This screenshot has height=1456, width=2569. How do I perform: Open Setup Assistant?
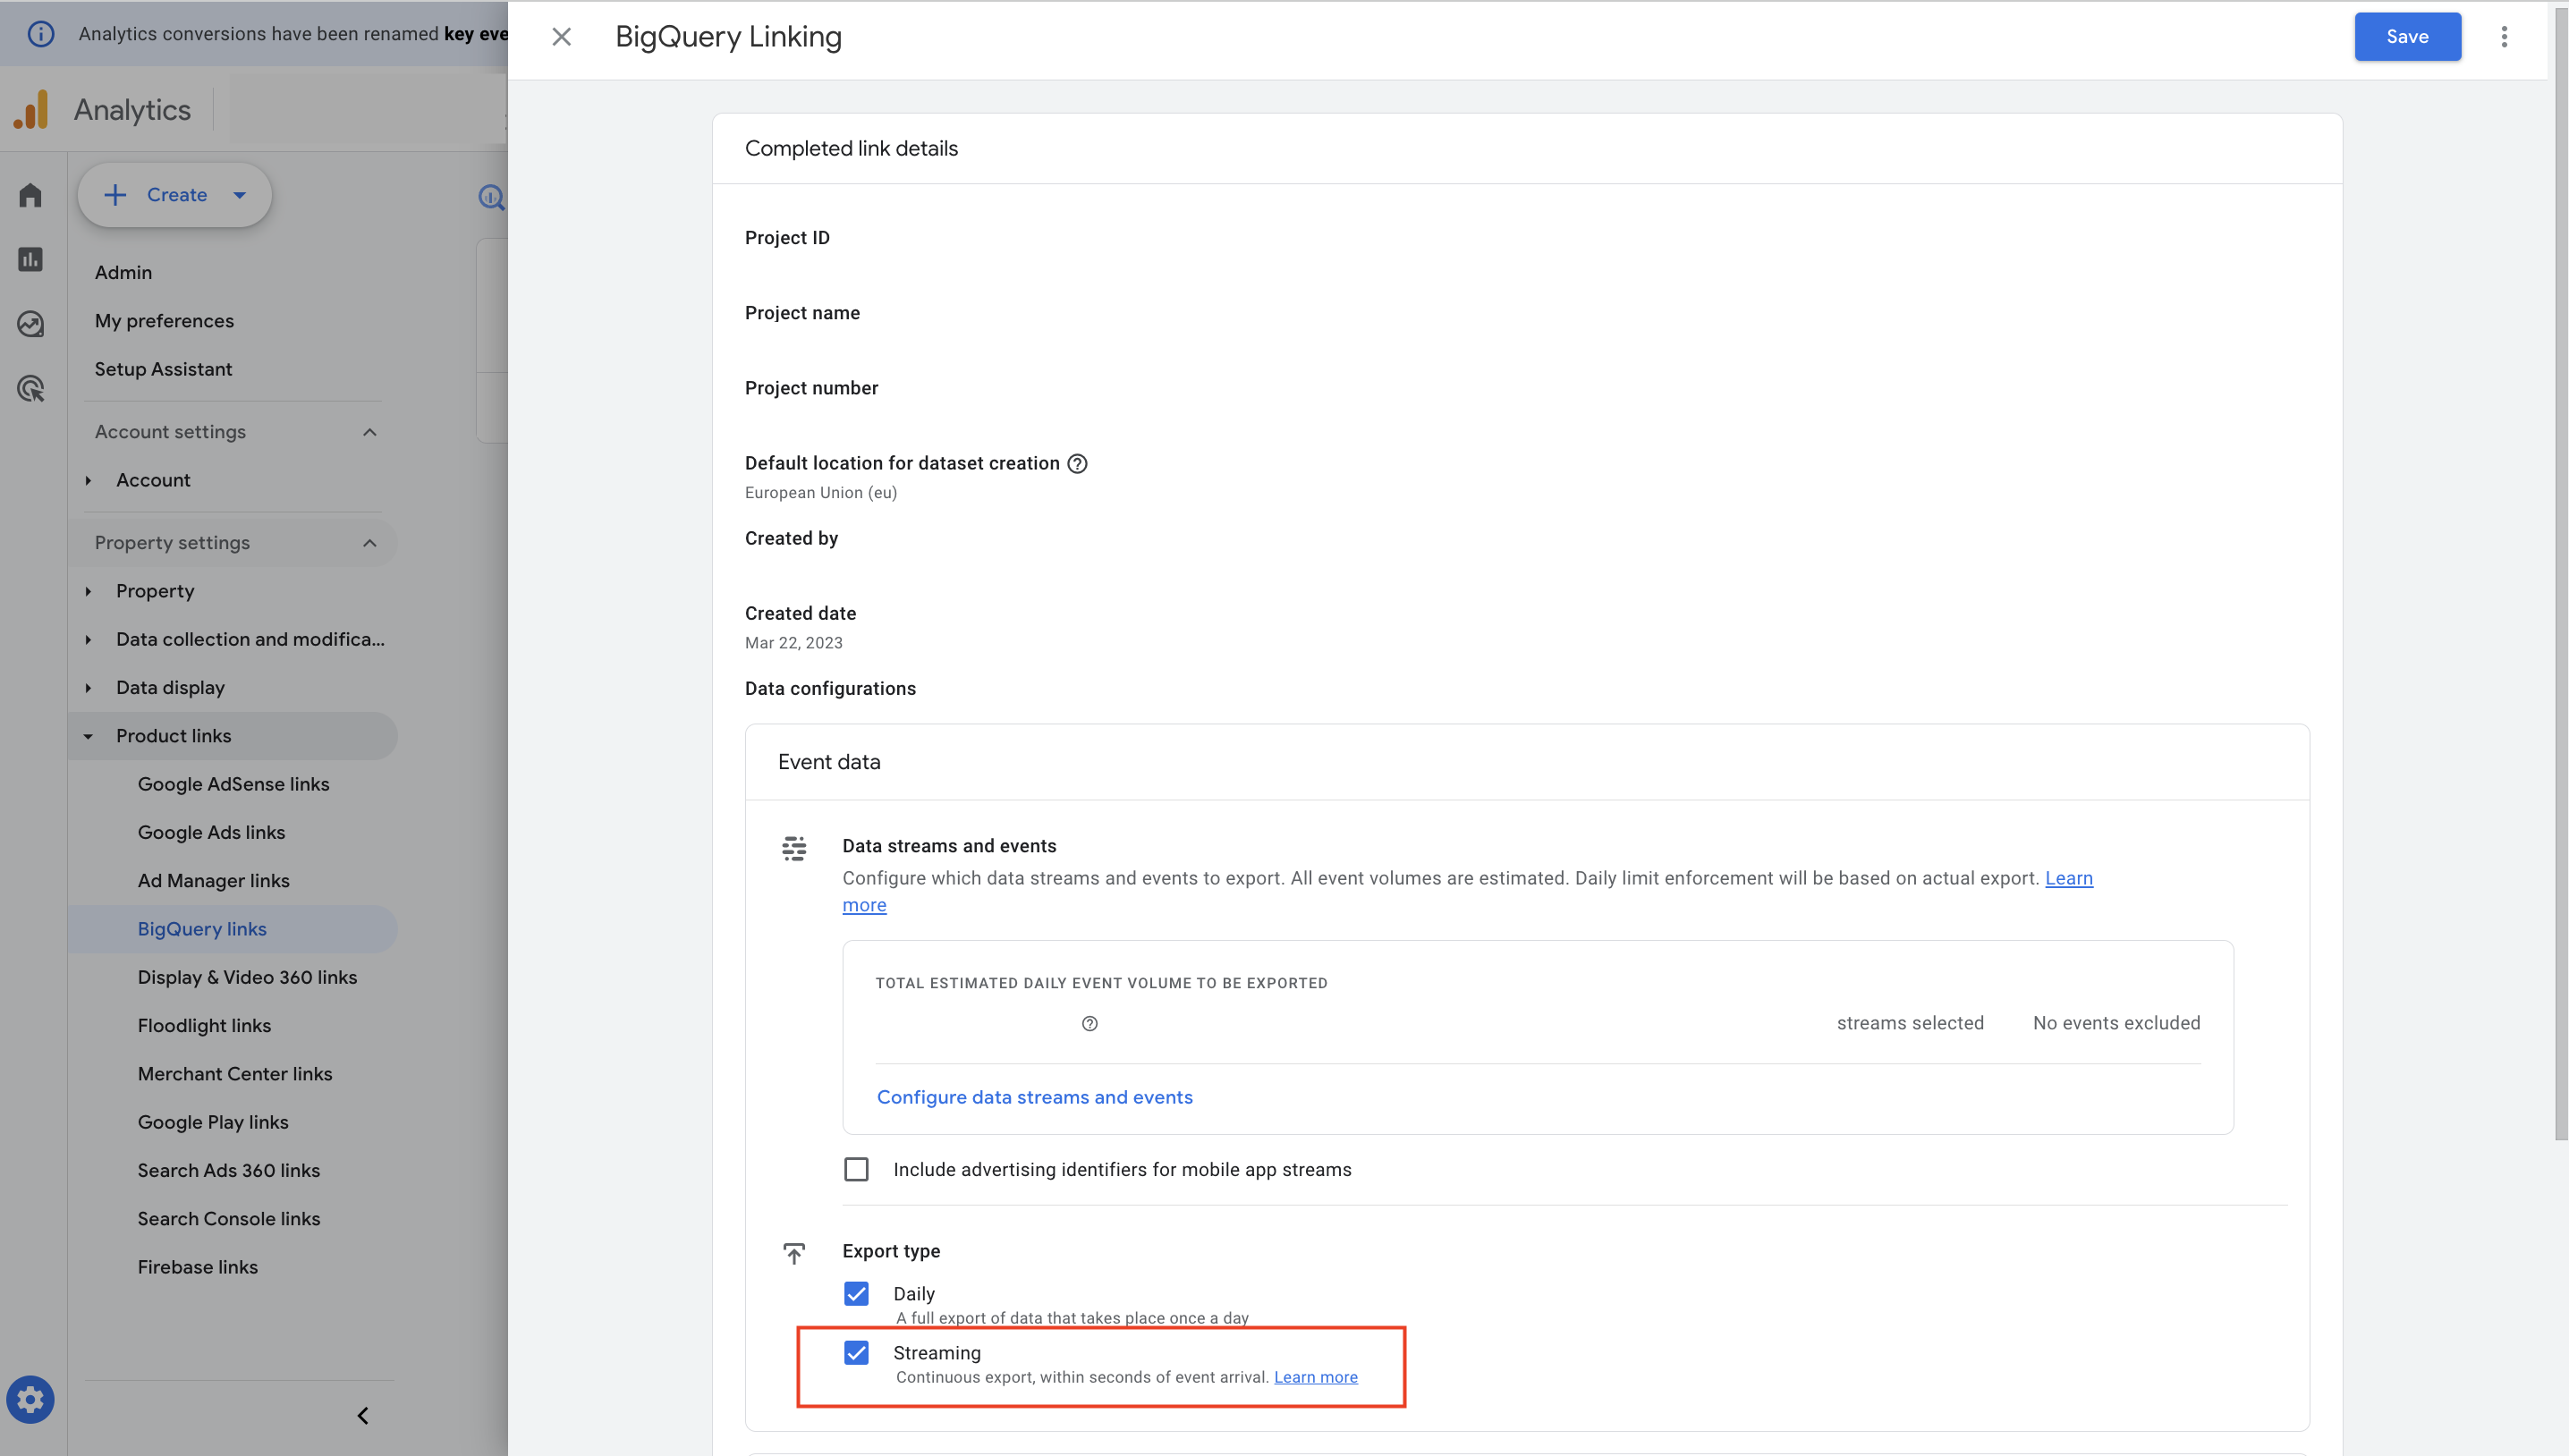point(163,369)
